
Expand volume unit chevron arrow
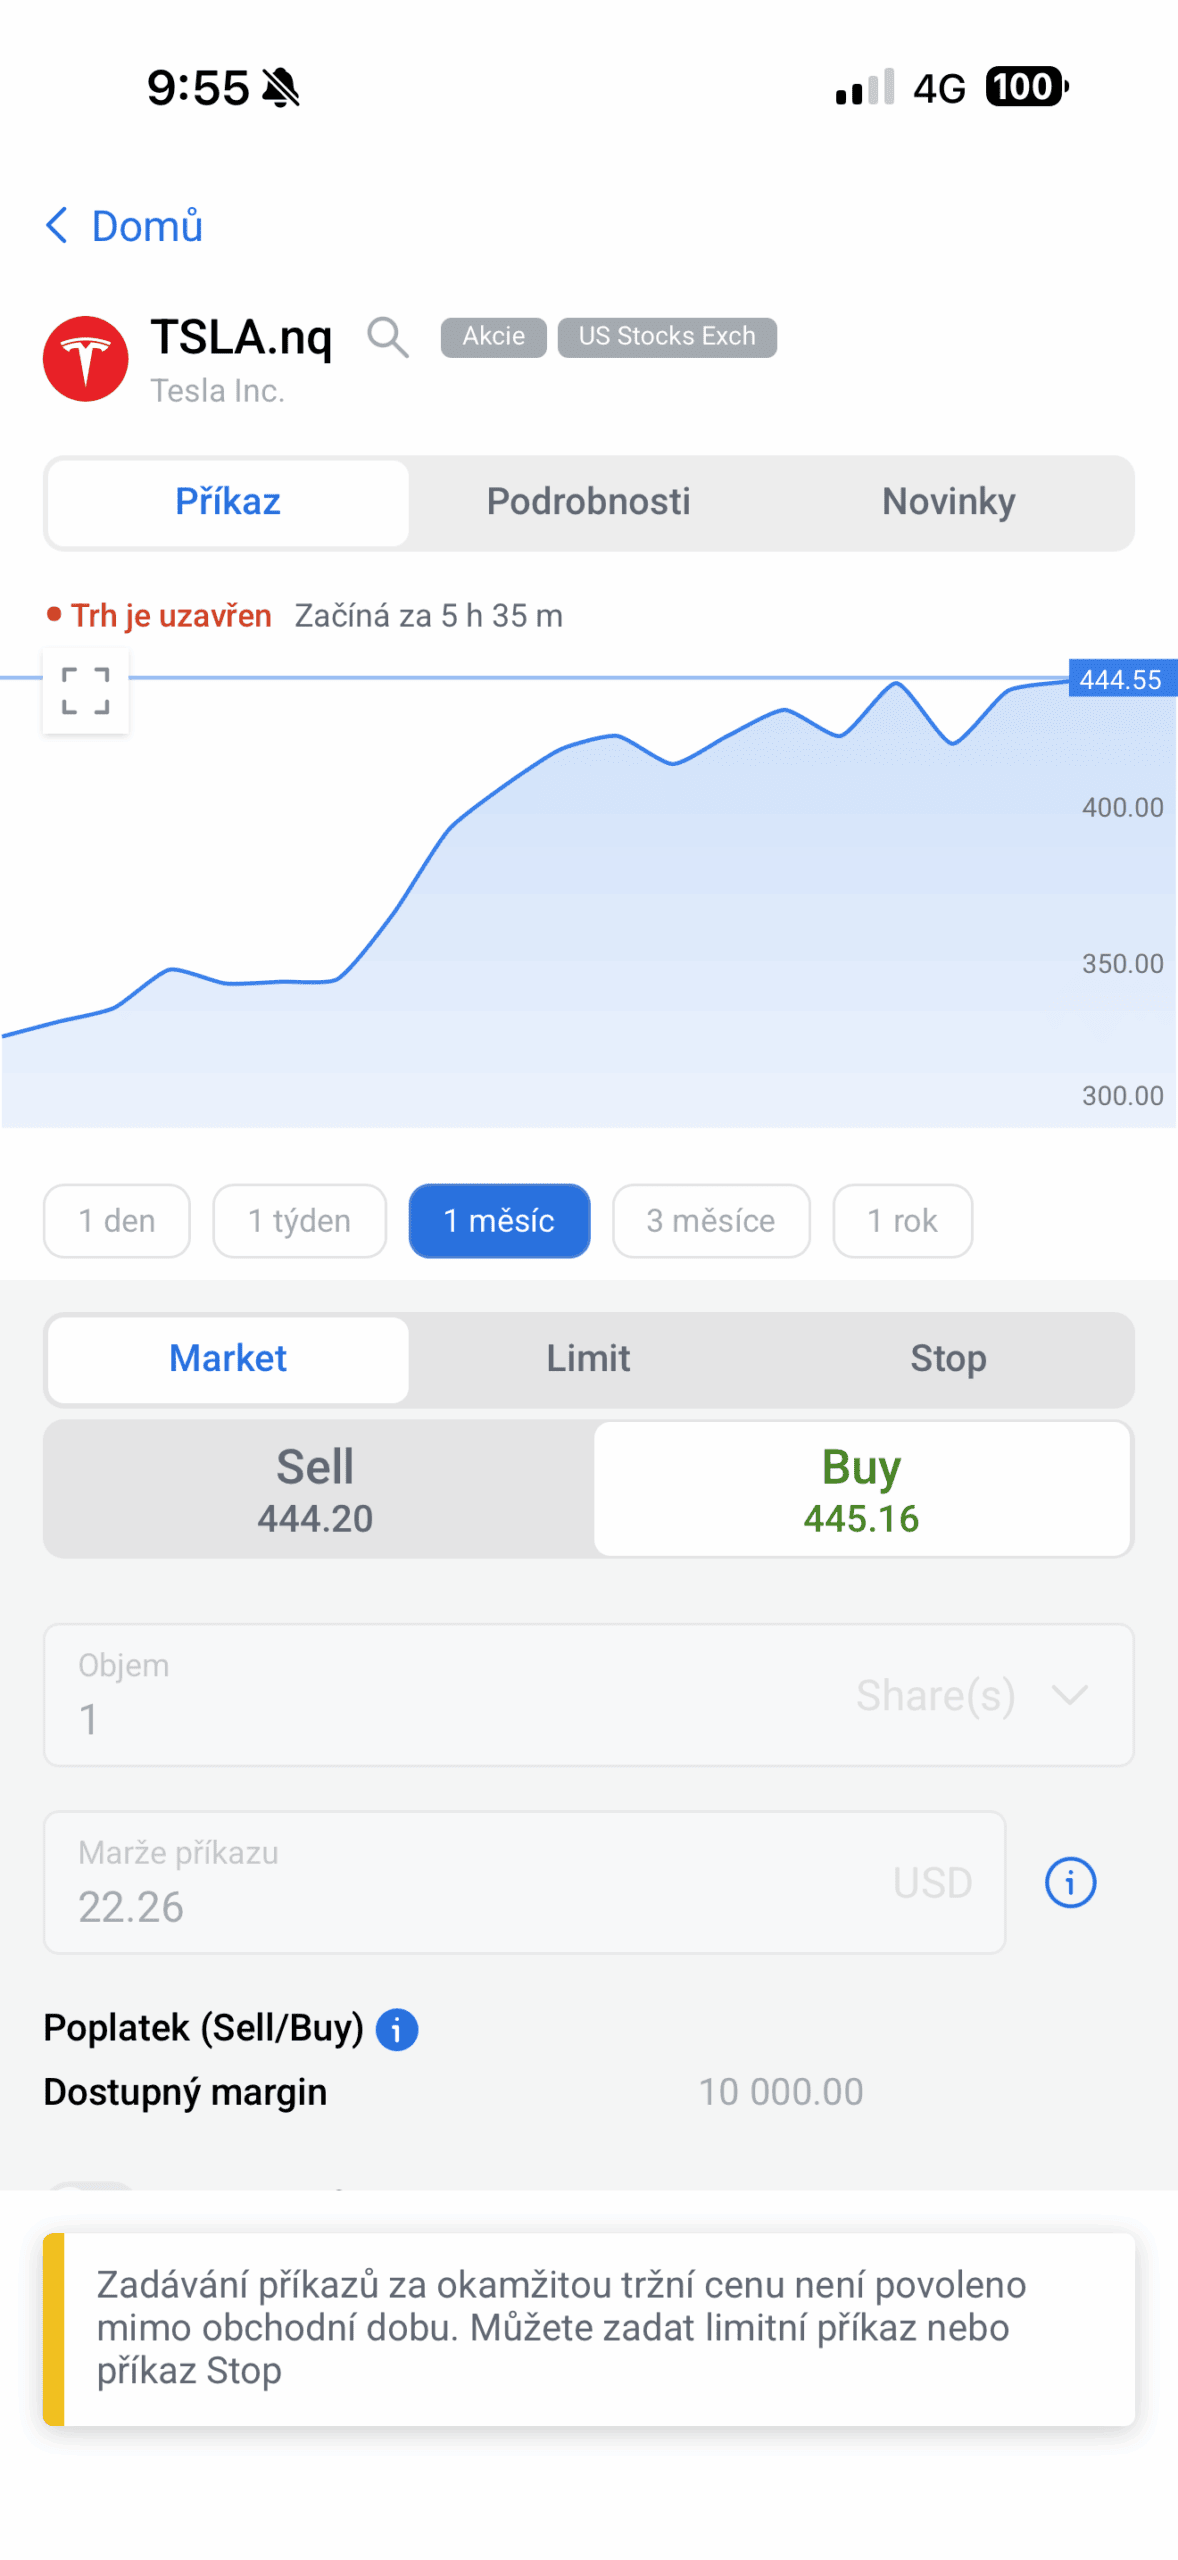[1070, 1696]
